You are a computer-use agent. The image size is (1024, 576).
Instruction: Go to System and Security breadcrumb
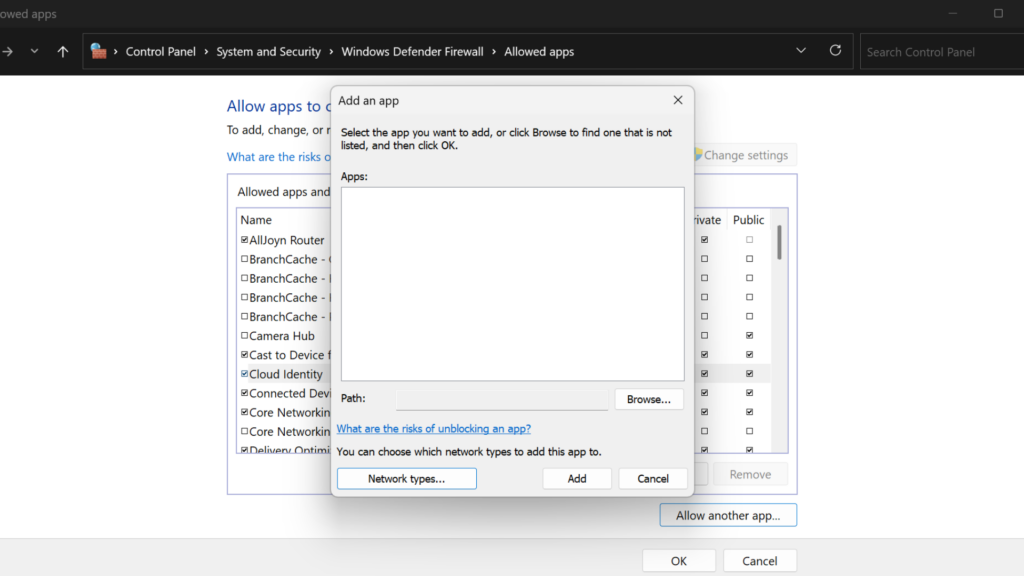click(x=268, y=52)
